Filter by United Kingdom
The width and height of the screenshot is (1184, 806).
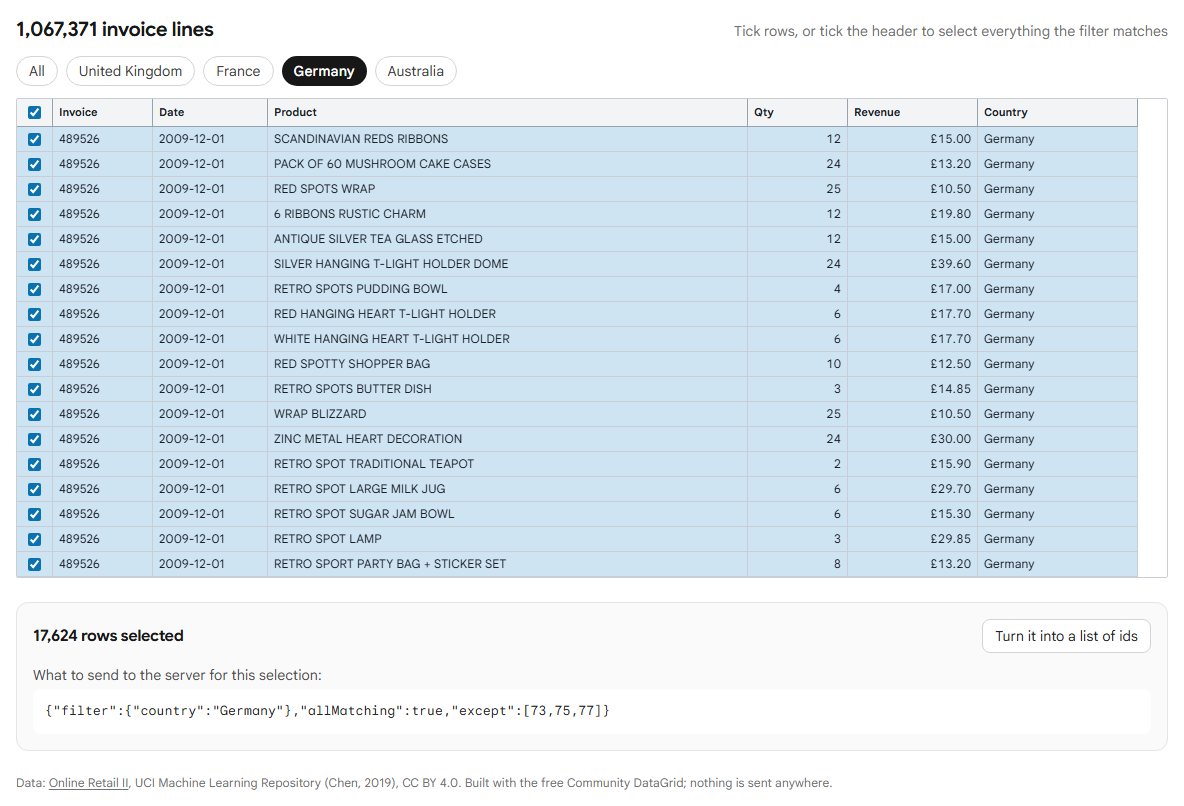click(x=131, y=71)
